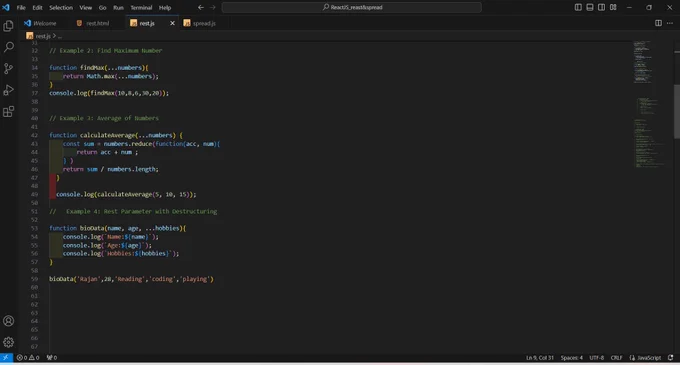Image resolution: width=680 pixels, height=365 pixels.
Task: Open the Source Control view
Action: coord(8,68)
